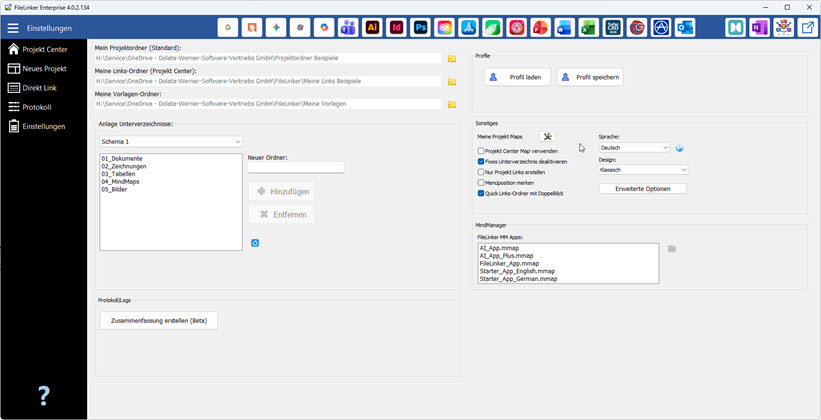Open Microsoft Copilot from the toolbar
Viewport: 821px width, 420px height.
click(x=324, y=28)
